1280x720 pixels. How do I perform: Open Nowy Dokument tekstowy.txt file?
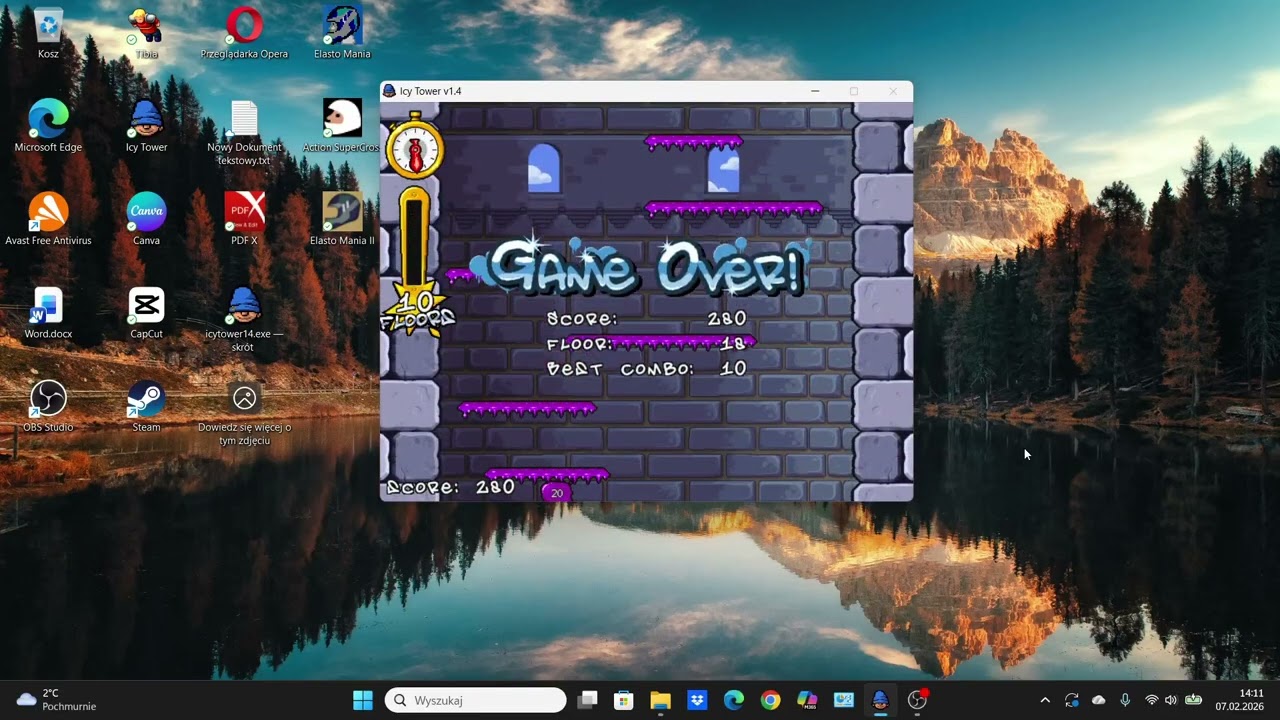tap(244, 133)
